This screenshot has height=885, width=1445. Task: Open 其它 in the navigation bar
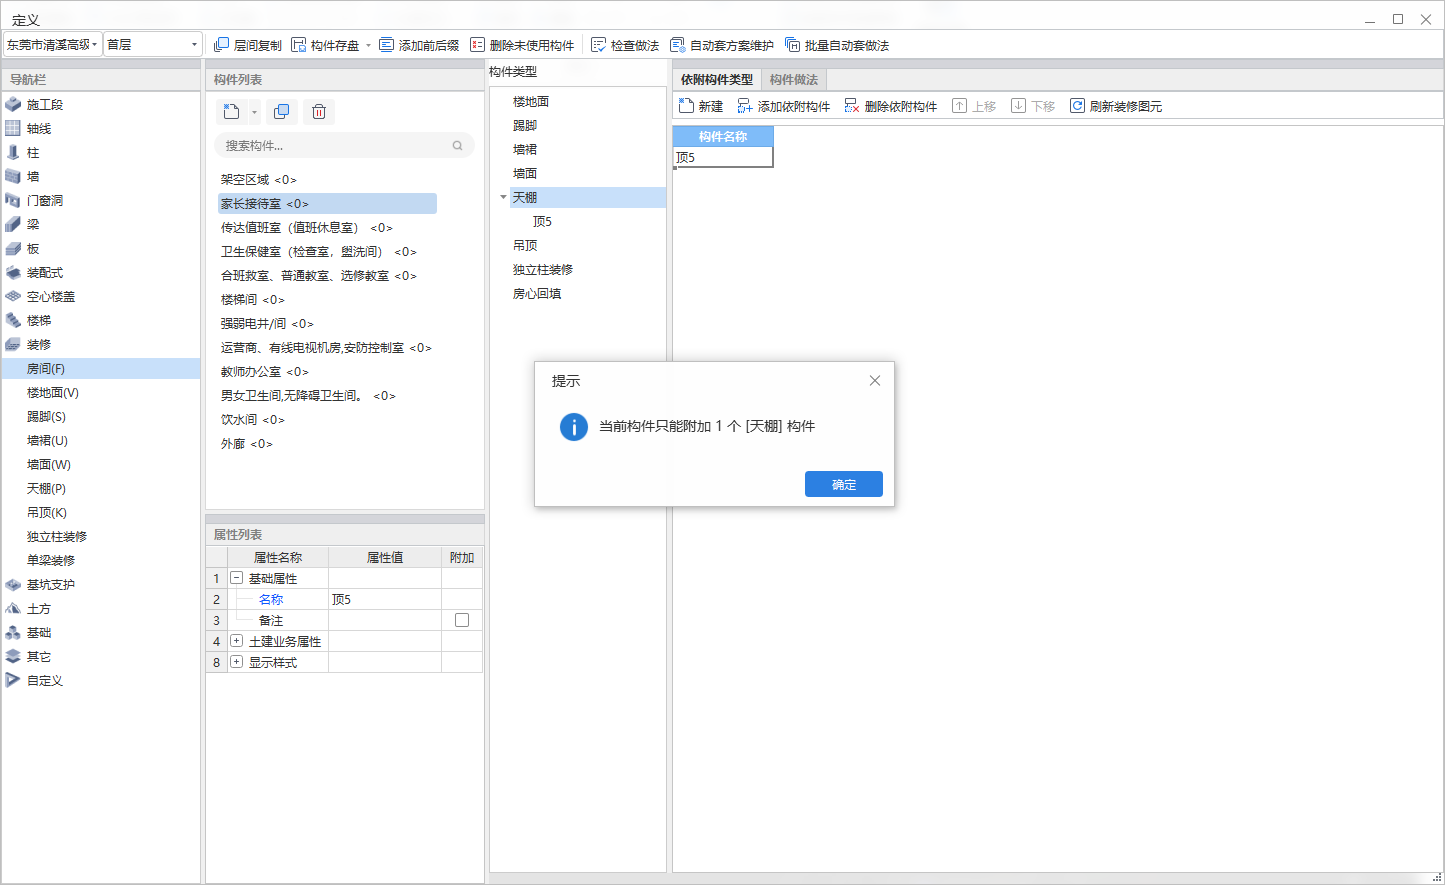pos(39,656)
